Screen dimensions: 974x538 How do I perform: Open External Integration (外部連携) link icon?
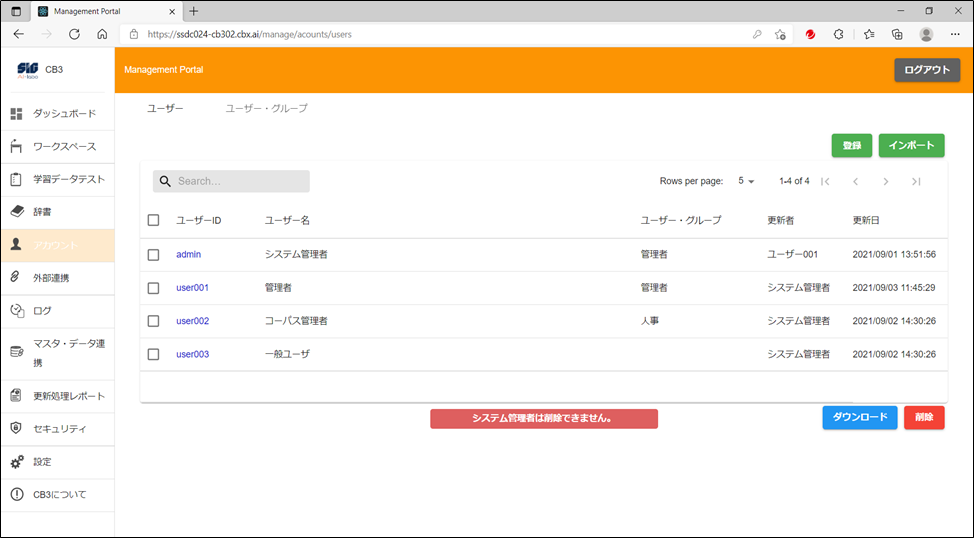click(x=16, y=278)
